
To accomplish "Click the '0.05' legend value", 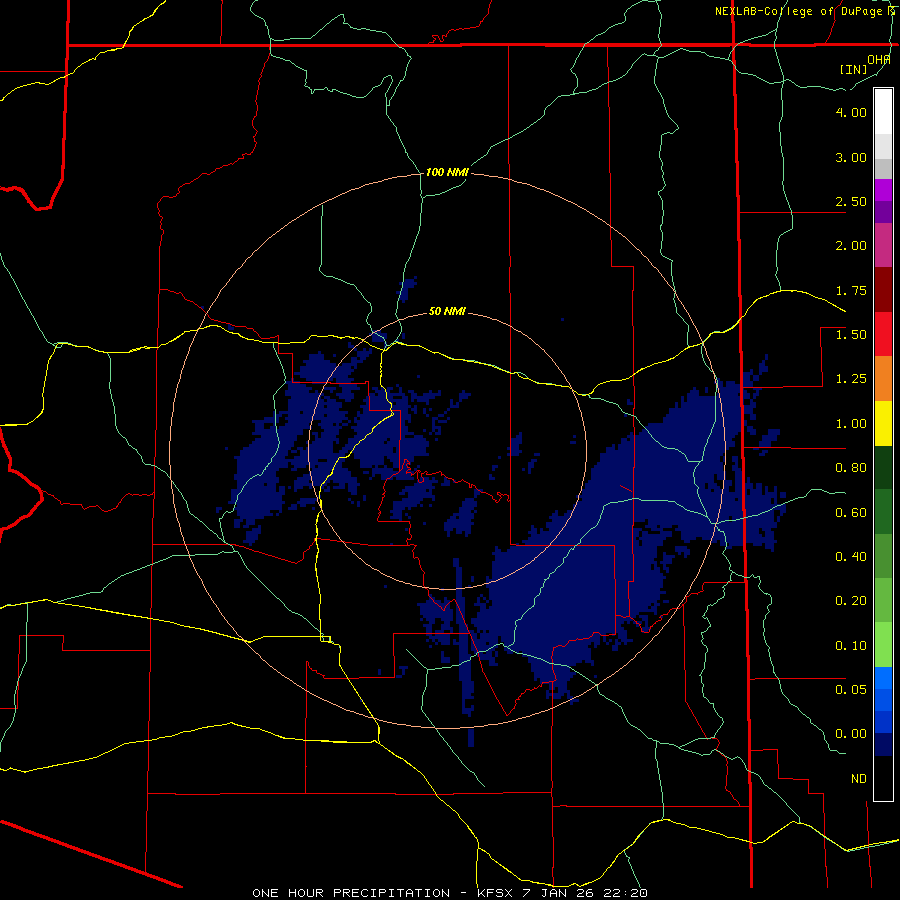I will point(851,689).
